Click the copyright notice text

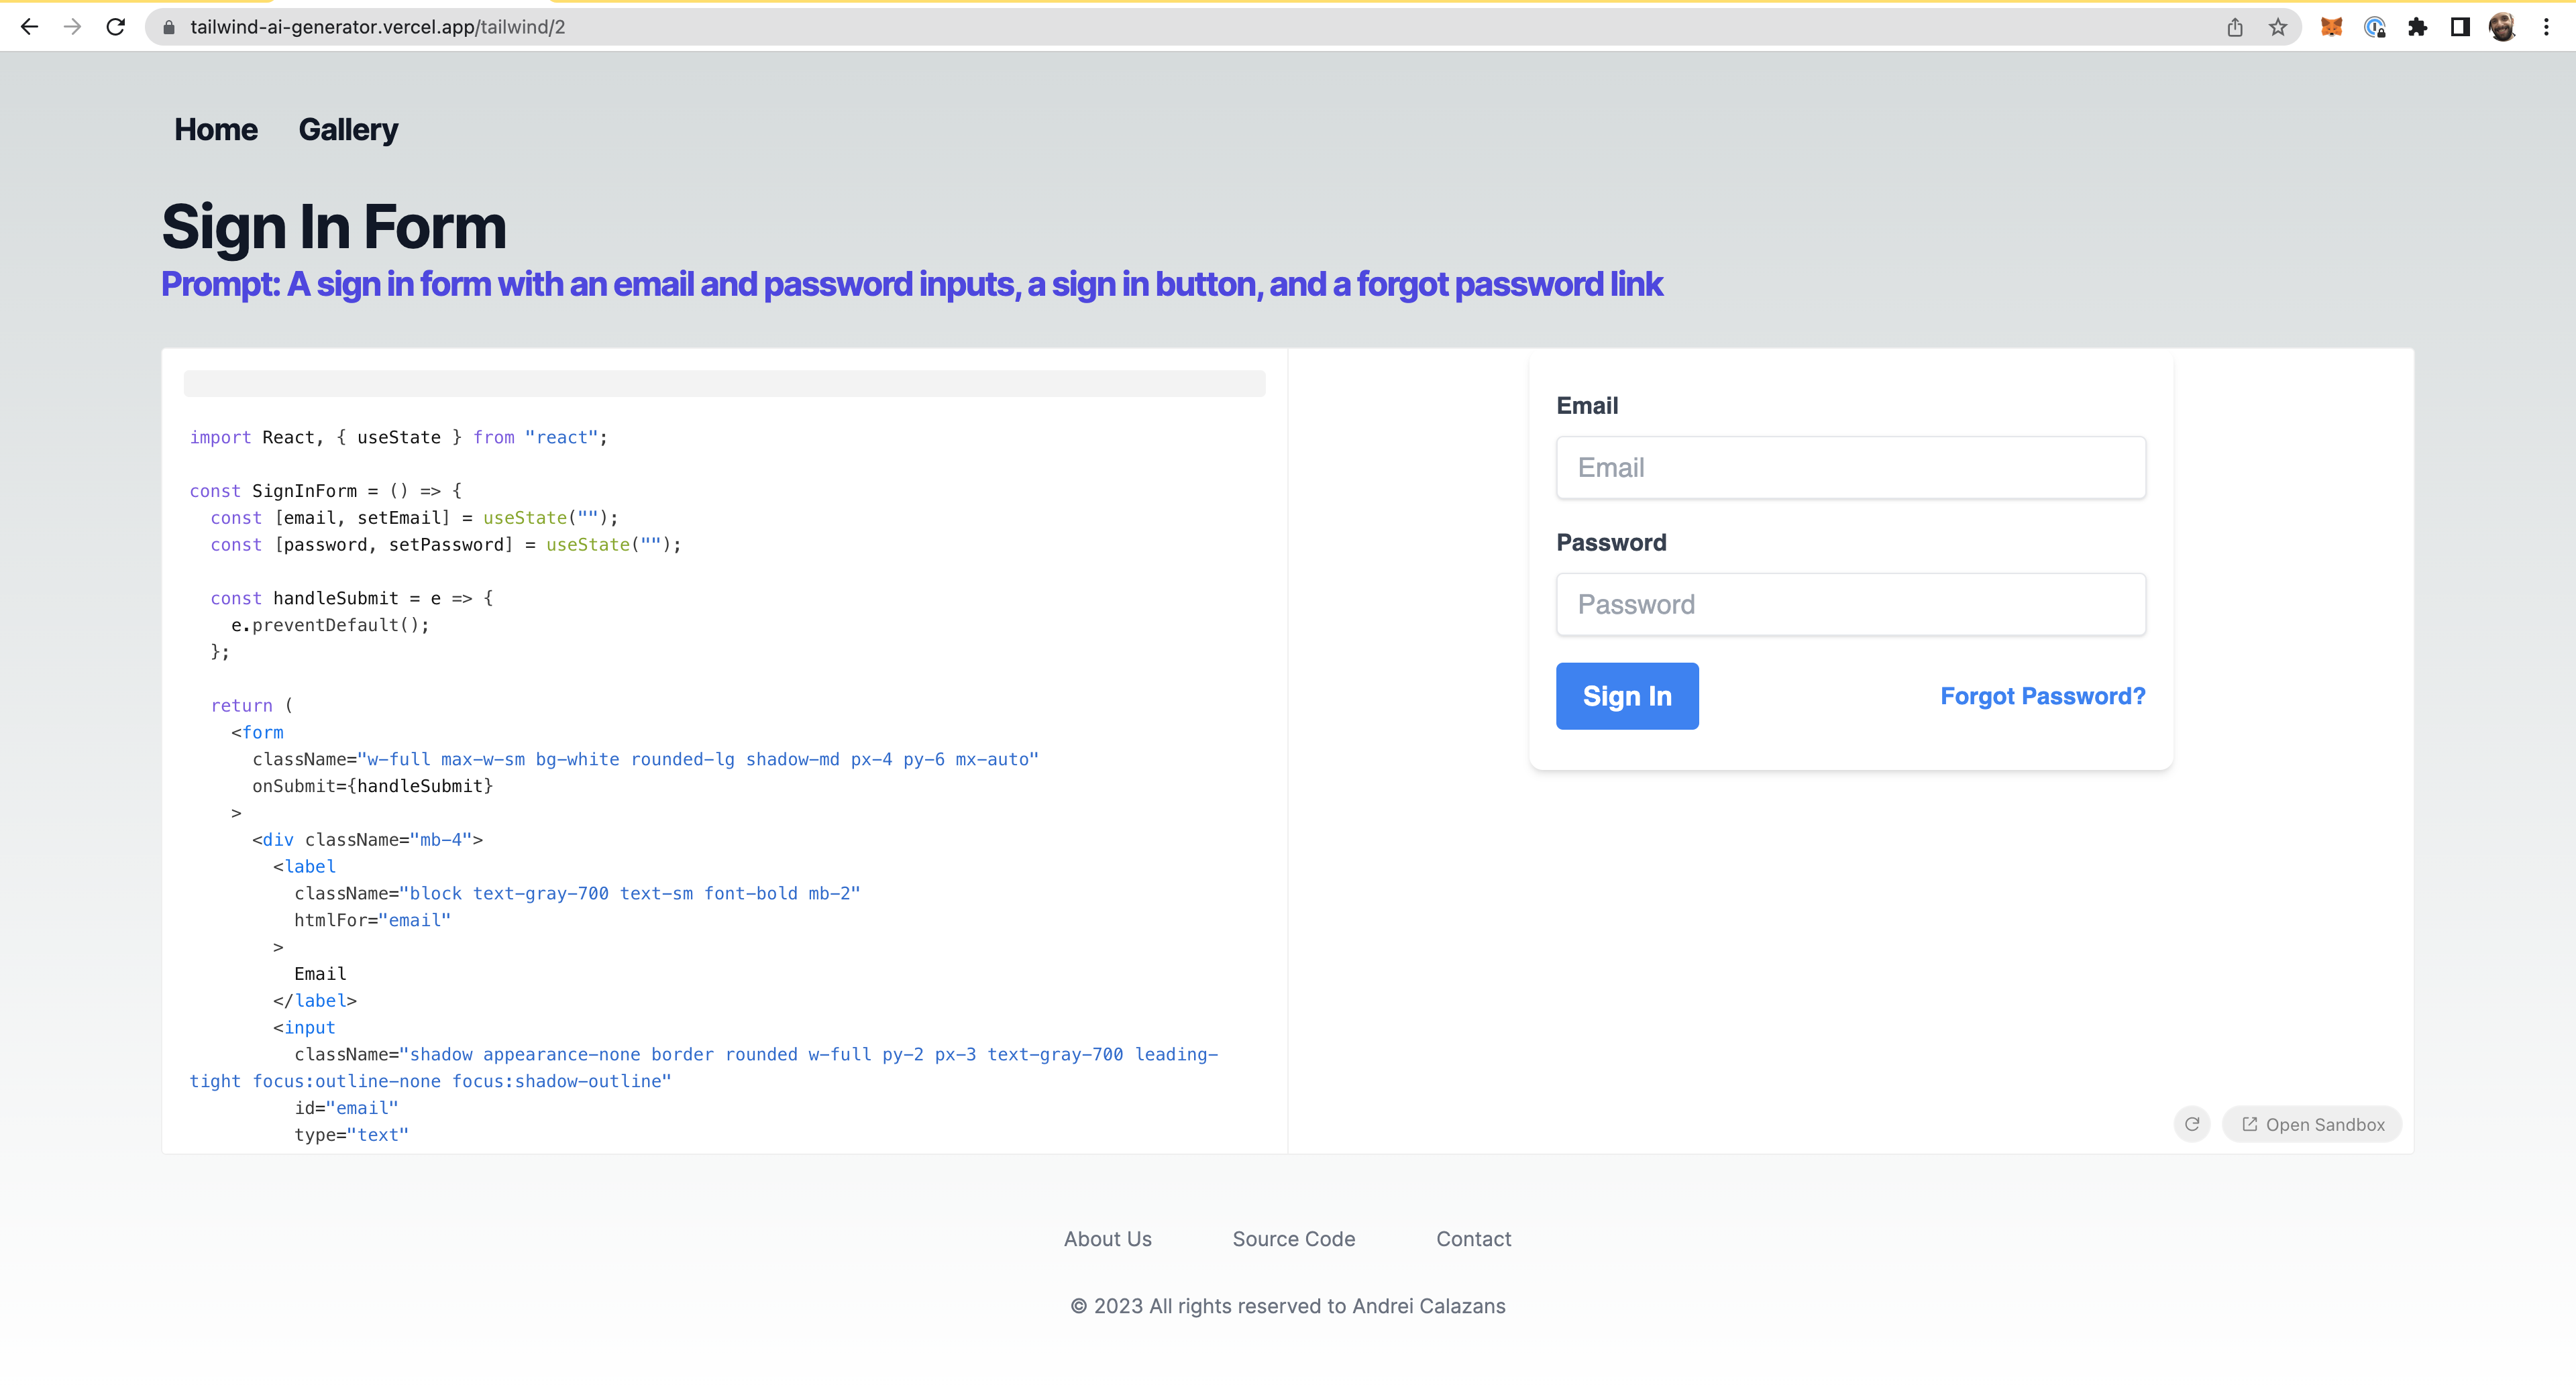tap(1288, 1306)
